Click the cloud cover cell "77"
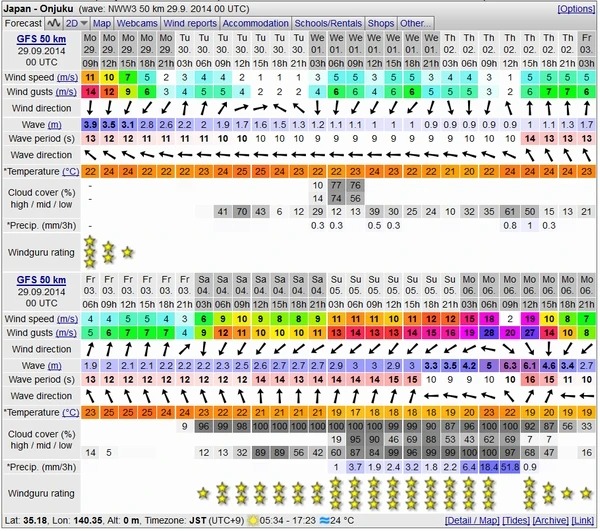The width and height of the screenshot is (600, 531). click(x=336, y=186)
